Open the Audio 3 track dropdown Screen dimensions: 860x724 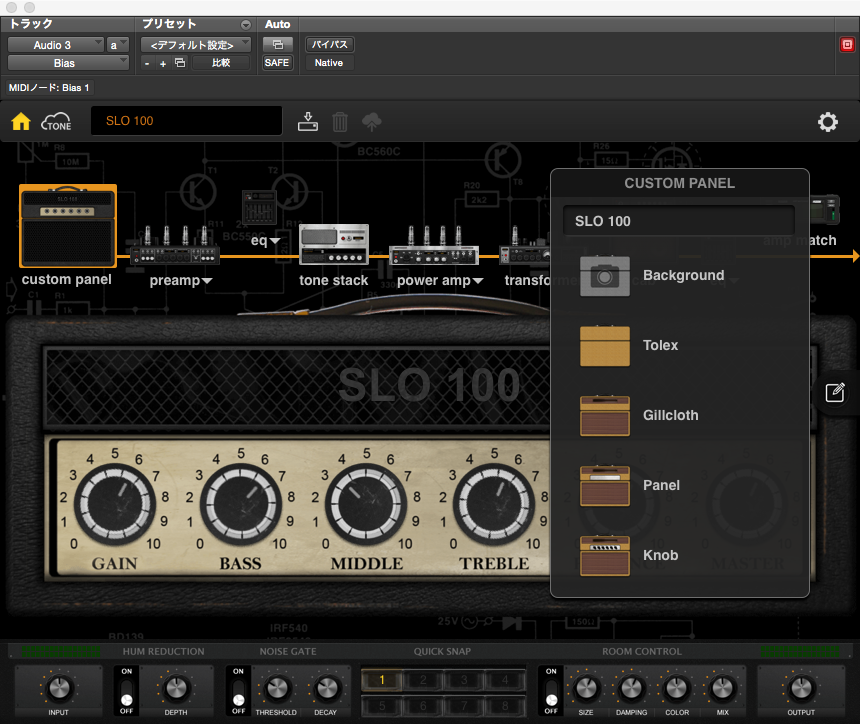point(55,44)
